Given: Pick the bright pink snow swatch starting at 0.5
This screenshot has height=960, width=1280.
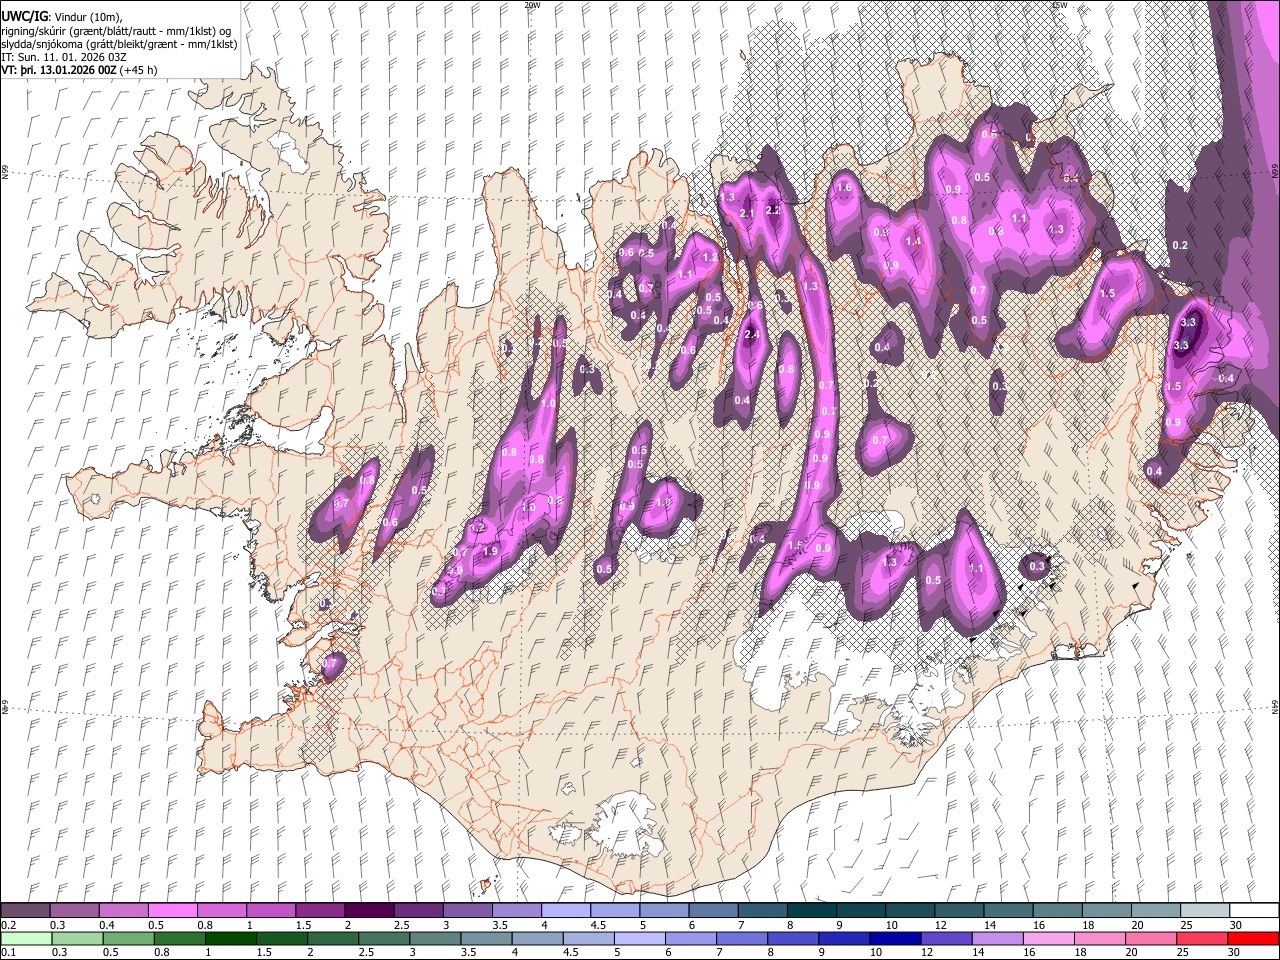Looking at the screenshot, I should click(172, 911).
